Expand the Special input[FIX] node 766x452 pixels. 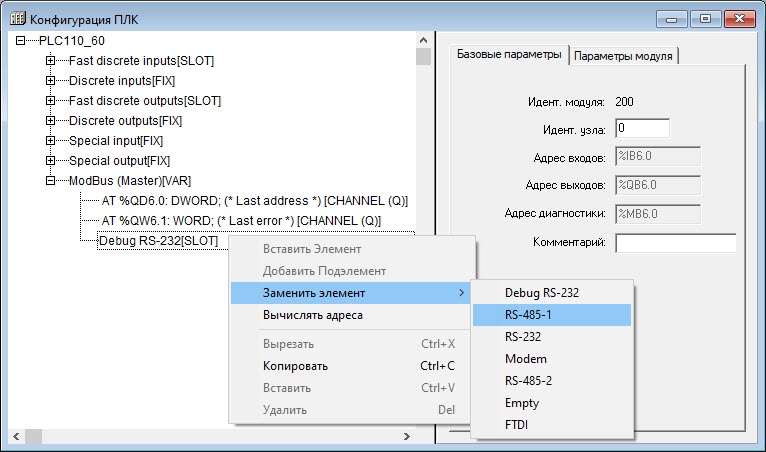tap(50, 141)
